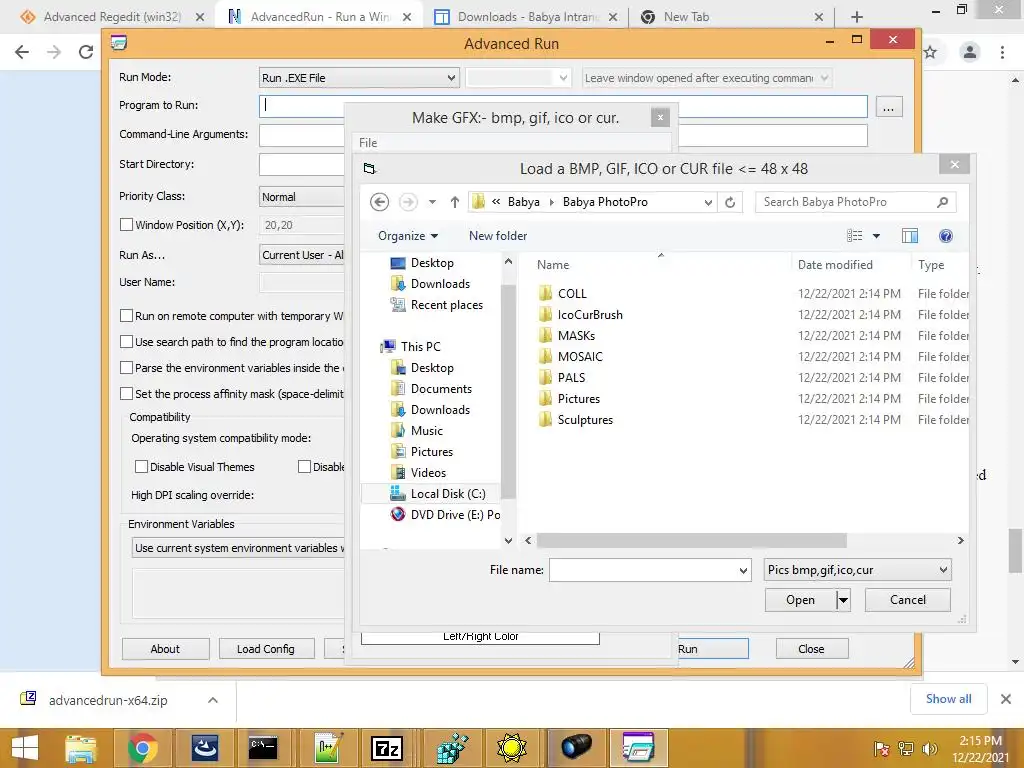Open the File menu in Make GFX

pyautogui.click(x=368, y=143)
